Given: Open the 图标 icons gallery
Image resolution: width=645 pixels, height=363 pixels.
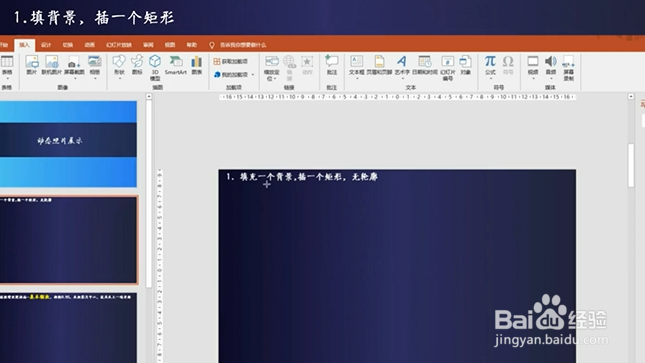Looking at the screenshot, I should 137,65.
